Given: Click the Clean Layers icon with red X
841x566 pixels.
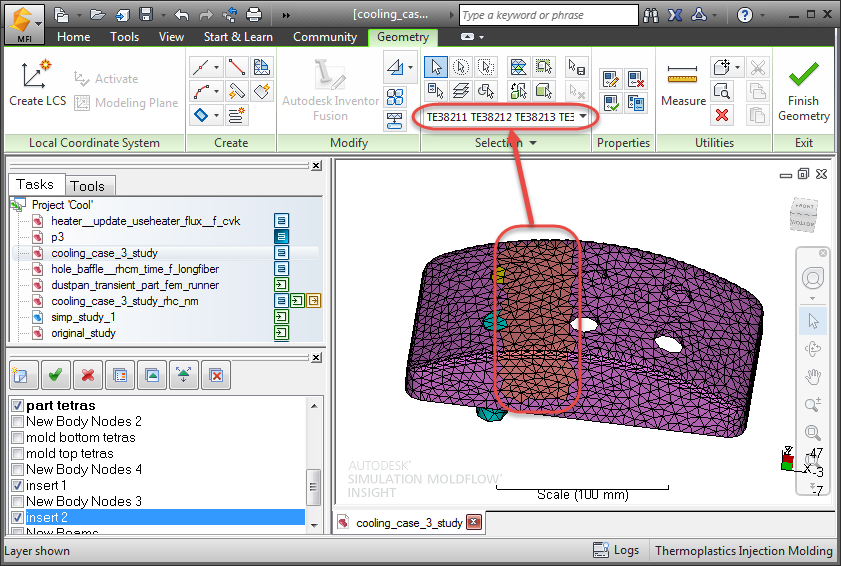Looking at the screenshot, I should pyautogui.click(x=216, y=375).
